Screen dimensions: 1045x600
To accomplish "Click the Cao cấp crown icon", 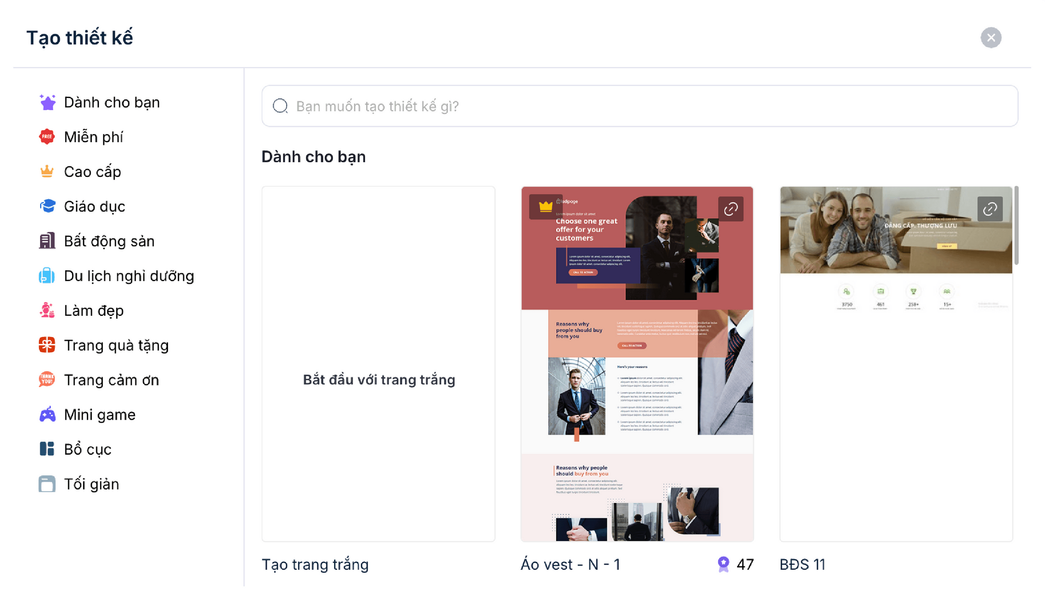I will coord(47,172).
